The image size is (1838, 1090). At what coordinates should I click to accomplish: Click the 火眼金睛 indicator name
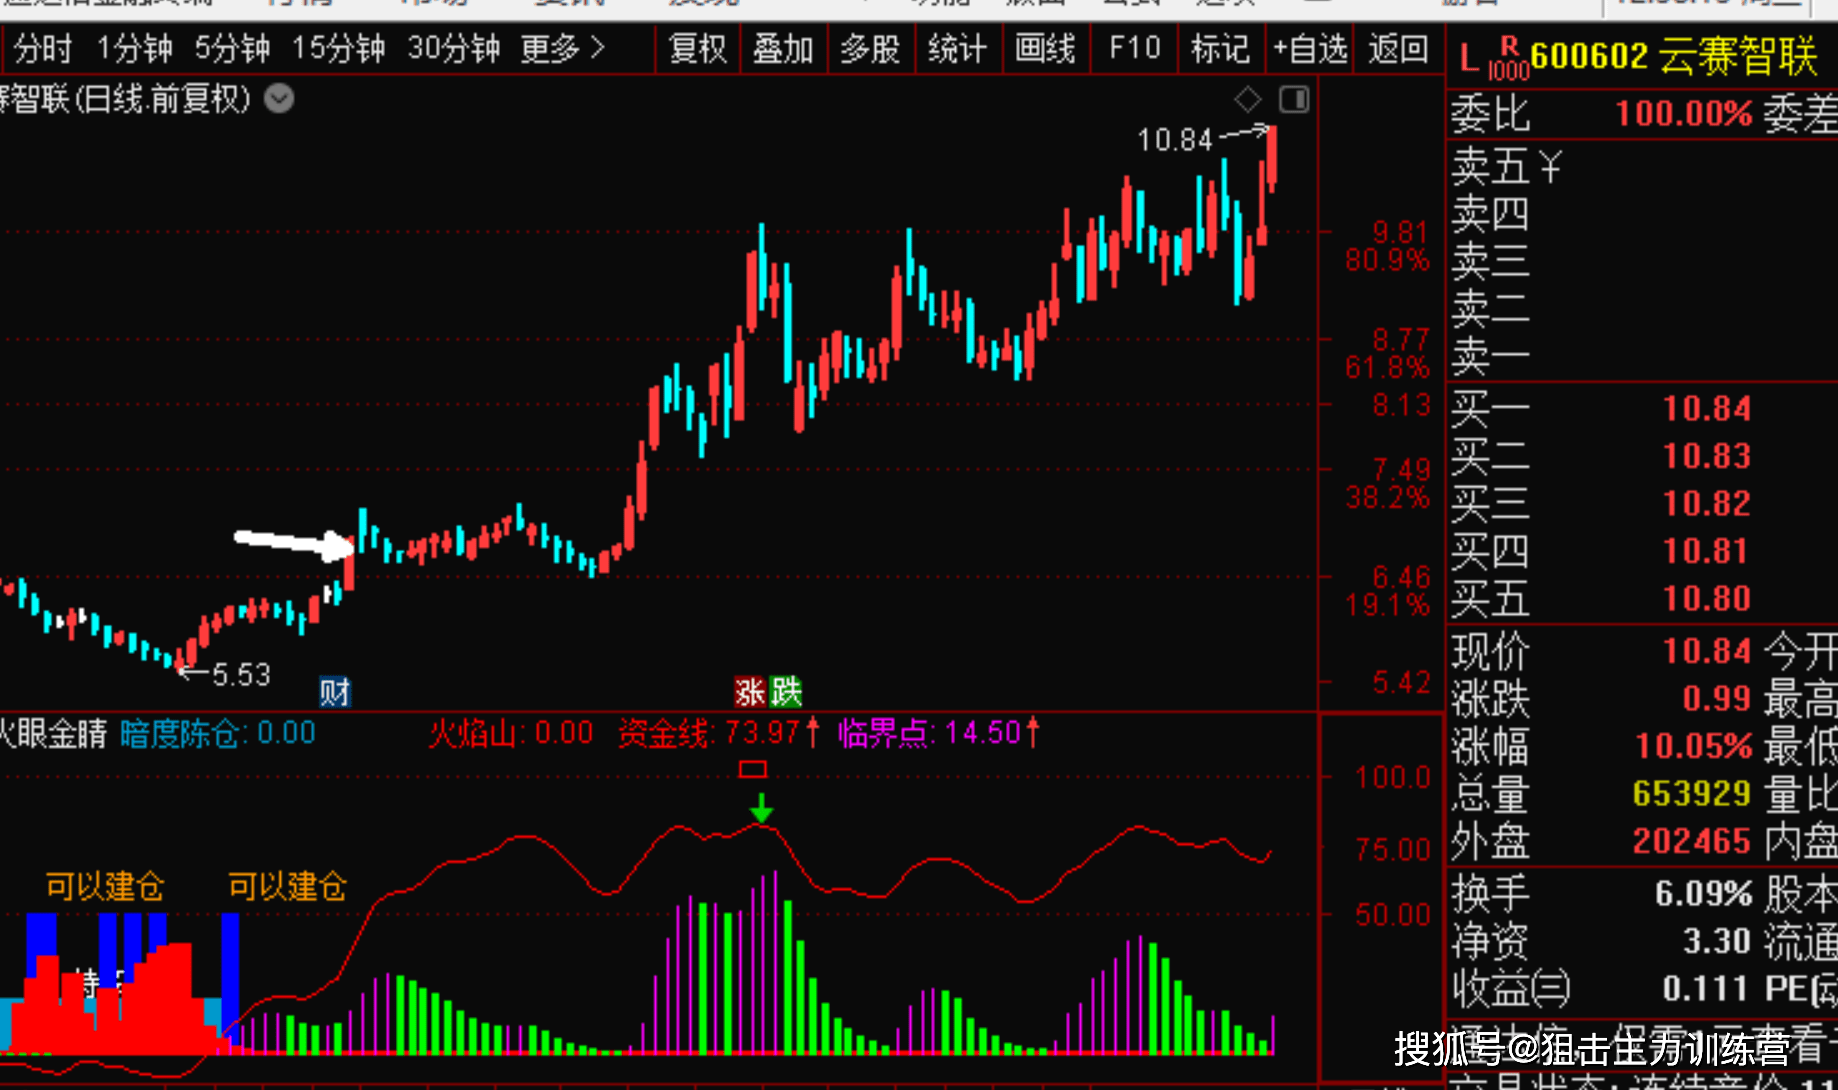[x=52, y=733]
